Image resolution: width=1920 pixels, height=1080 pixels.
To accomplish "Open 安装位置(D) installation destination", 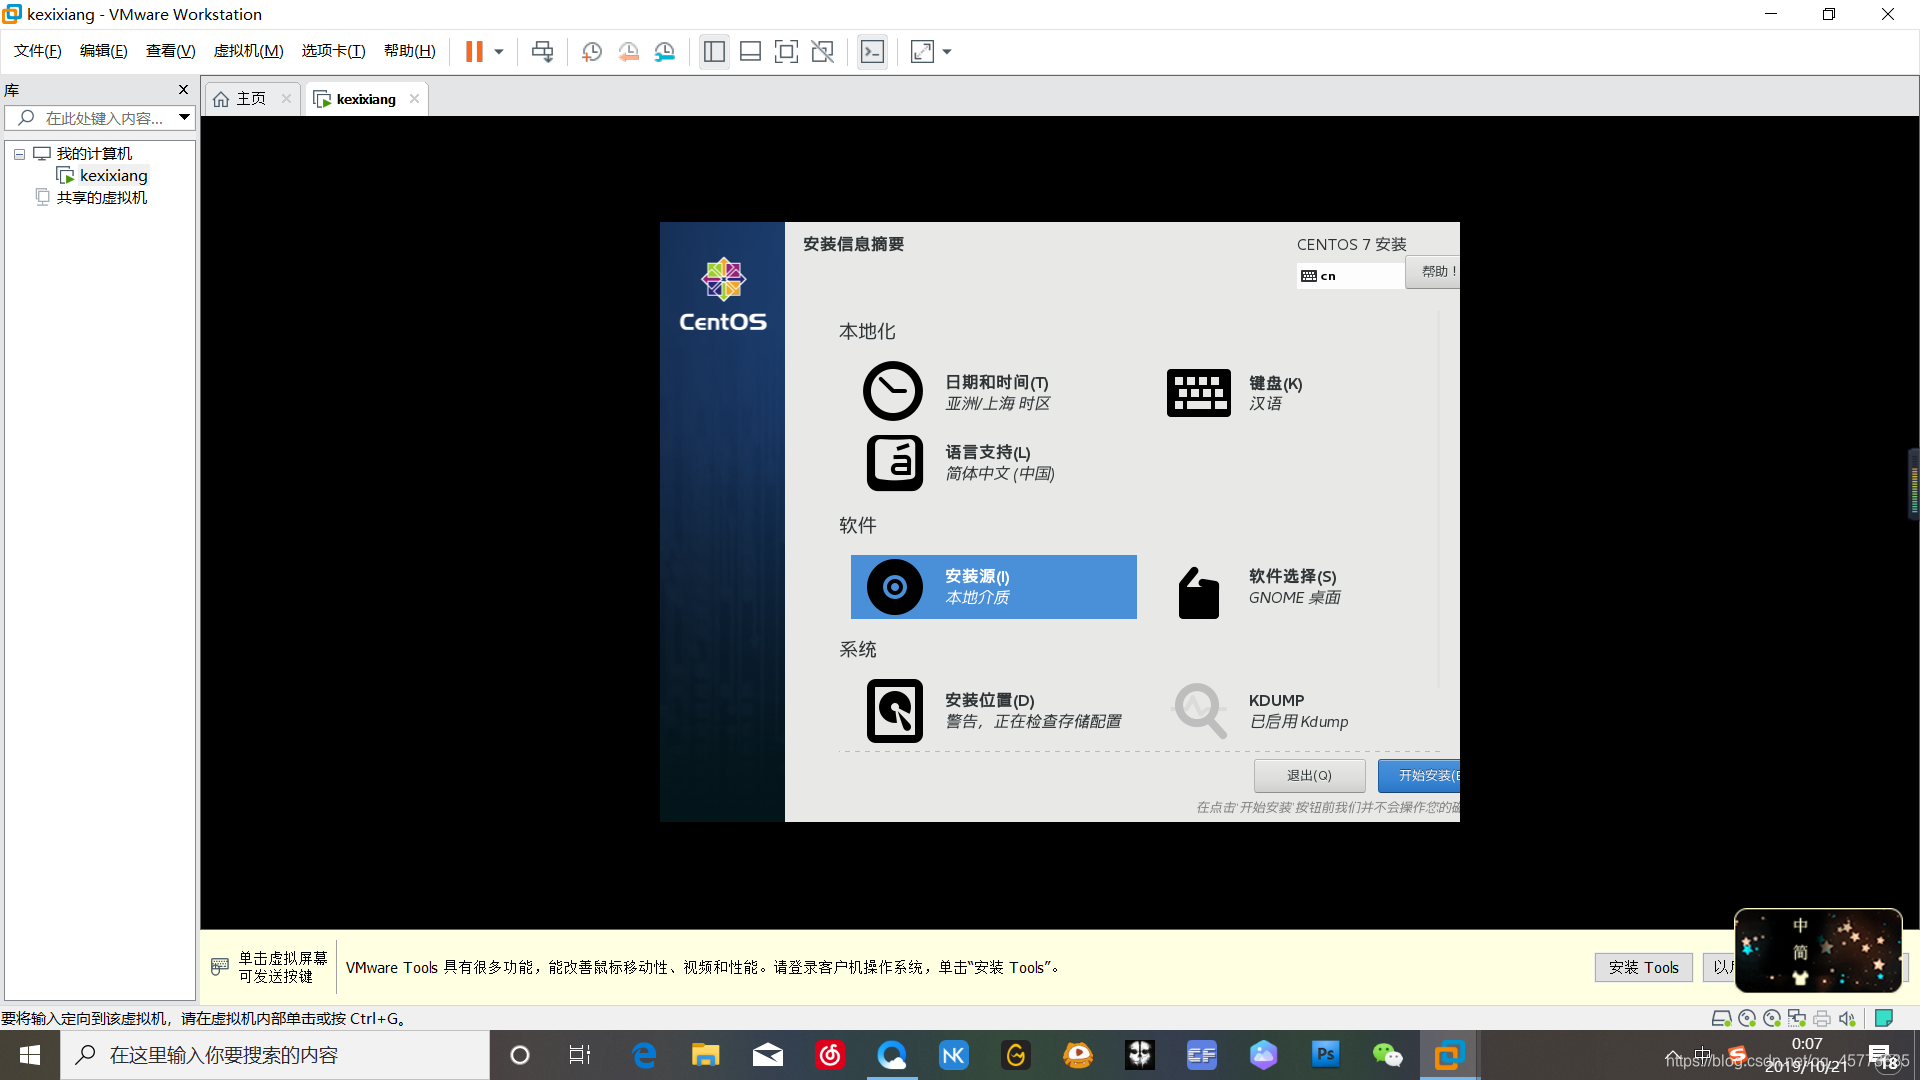I will pos(994,711).
